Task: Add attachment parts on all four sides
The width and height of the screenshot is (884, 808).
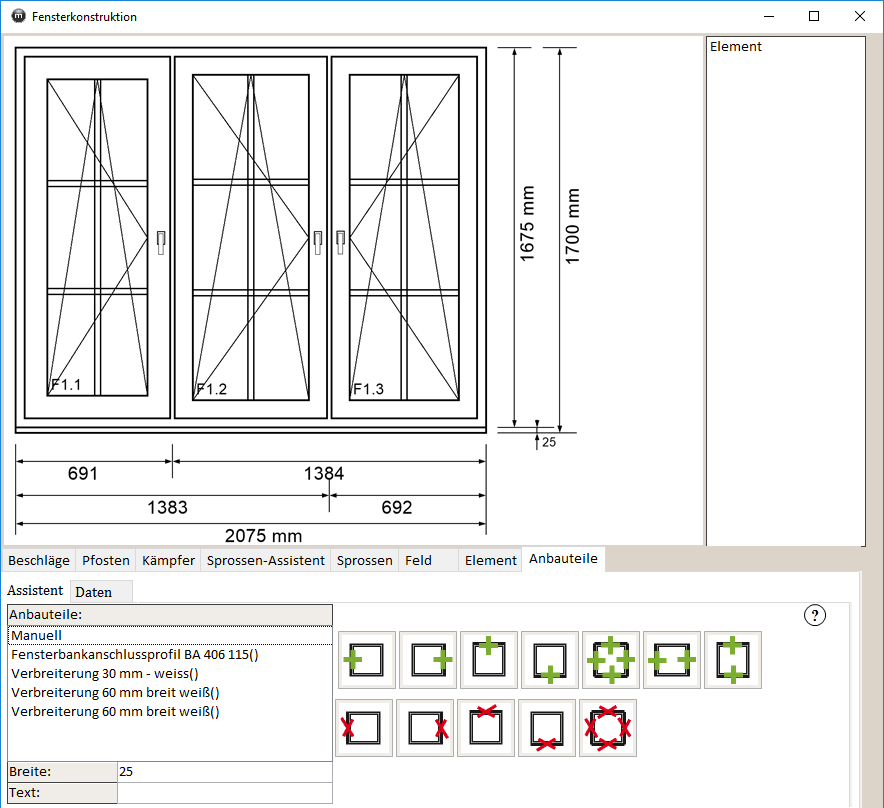Action: [x=611, y=660]
